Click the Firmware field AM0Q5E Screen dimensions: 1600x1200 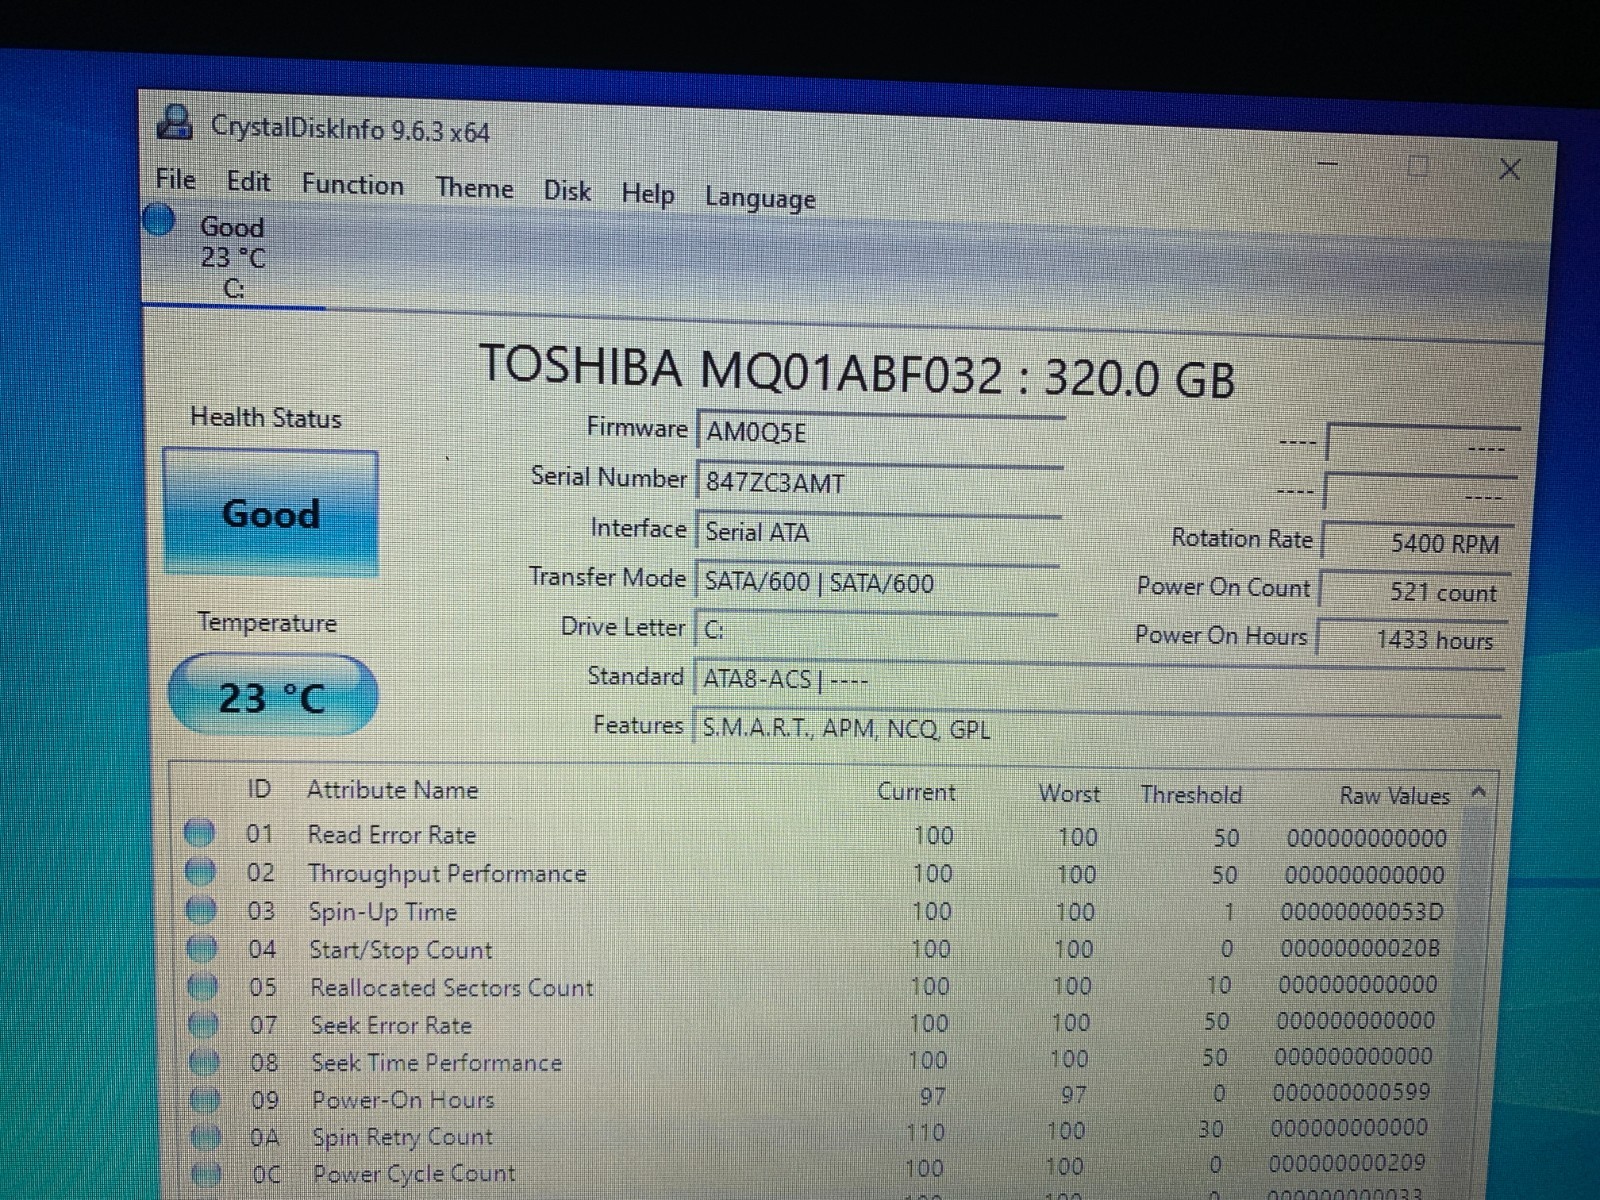(879, 433)
